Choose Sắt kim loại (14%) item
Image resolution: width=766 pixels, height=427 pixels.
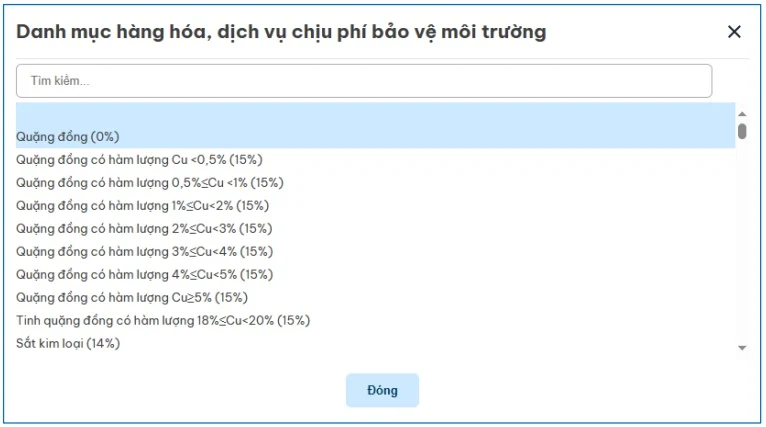click(68, 343)
